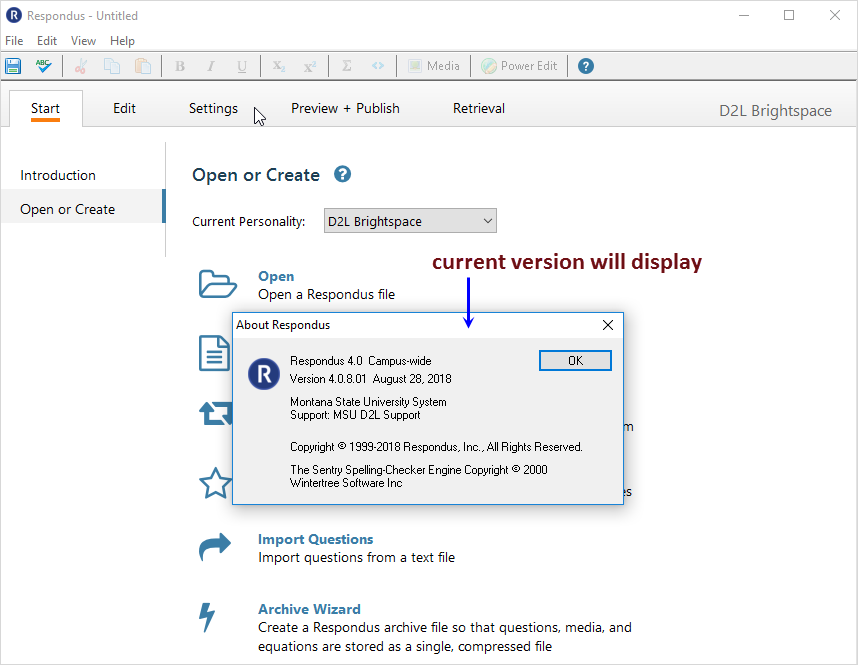Click the open folder icon
This screenshot has height=665, width=858.
pyautogui.click(x=217, y=284)
